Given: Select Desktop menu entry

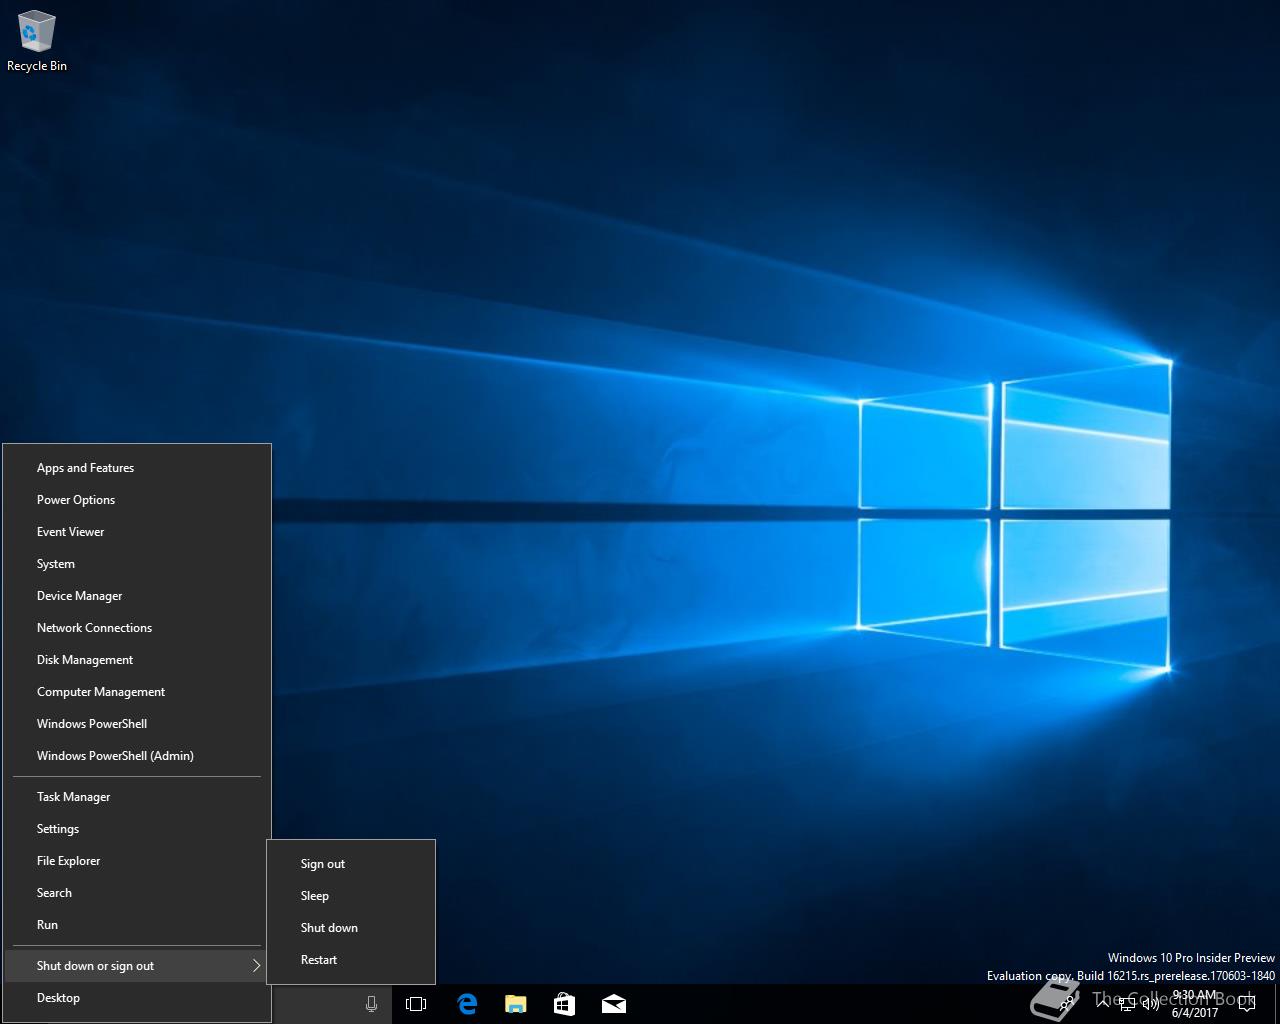Looking at the screenshot, I should coord(137,998).
